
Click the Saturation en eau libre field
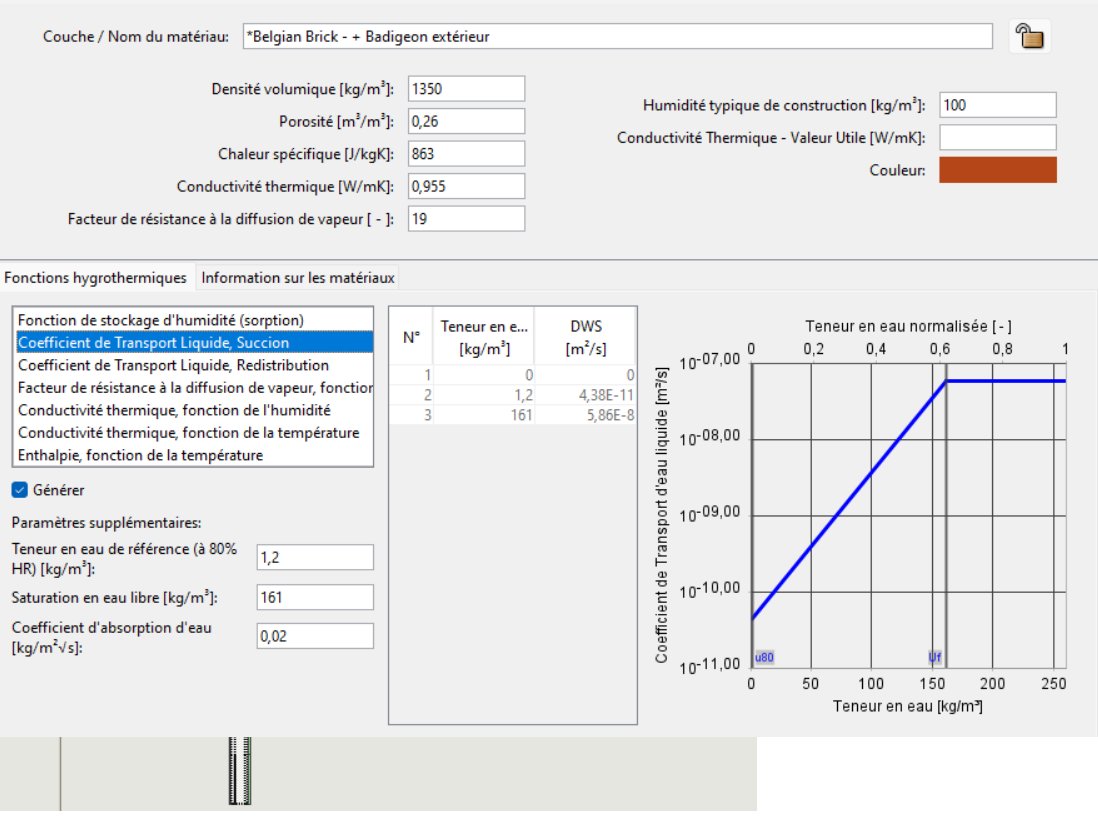point(315,598)
